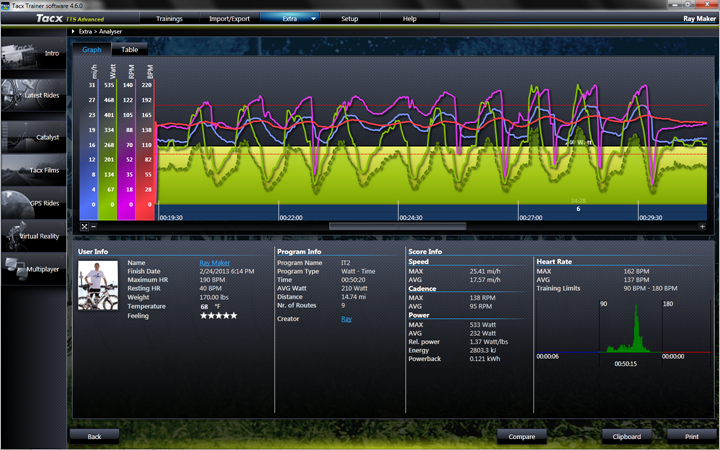Click the fit-to-window zoom icon under graph
The width and height of the screenshot is (720, 450).
[x=84, y=226]
